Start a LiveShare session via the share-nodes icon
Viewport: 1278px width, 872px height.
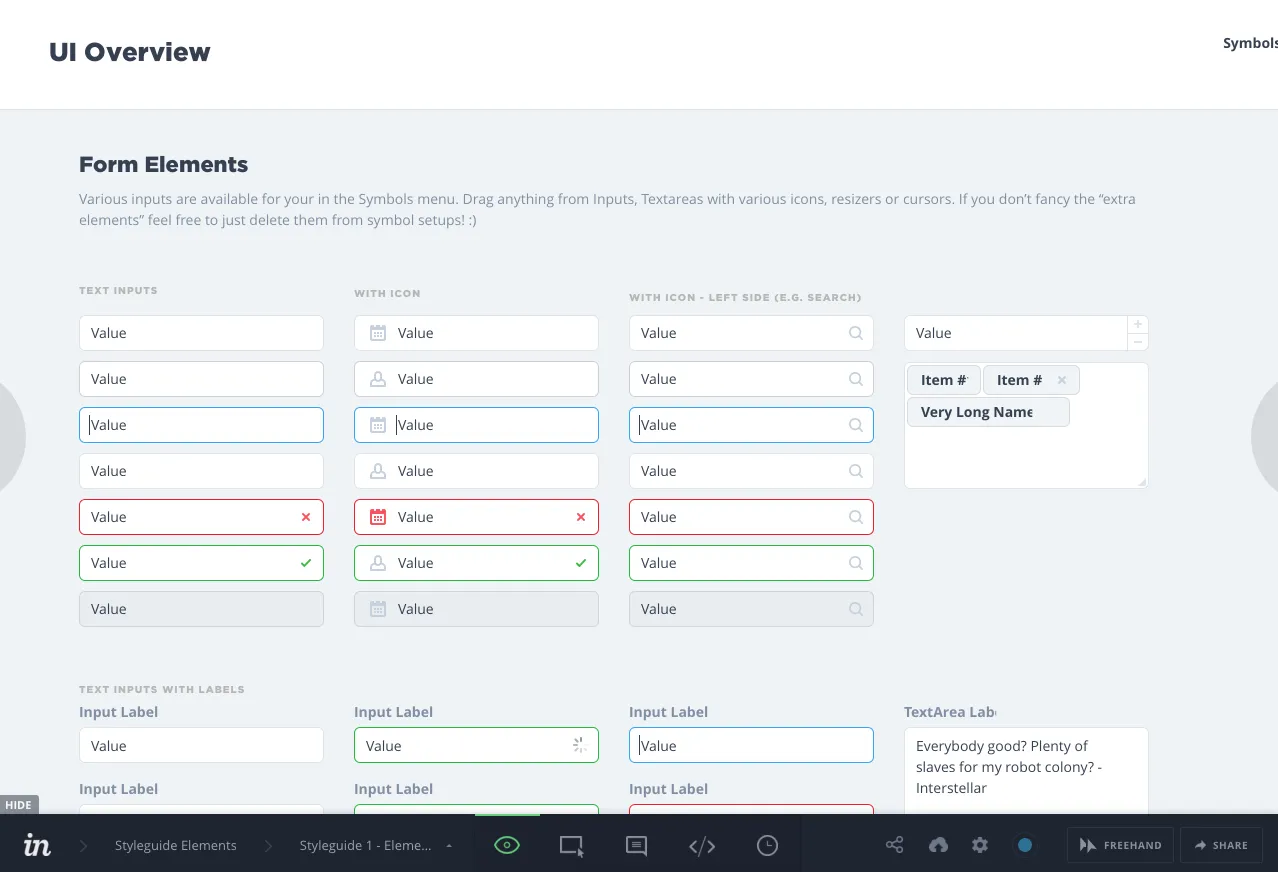click(x=894, y=845)
